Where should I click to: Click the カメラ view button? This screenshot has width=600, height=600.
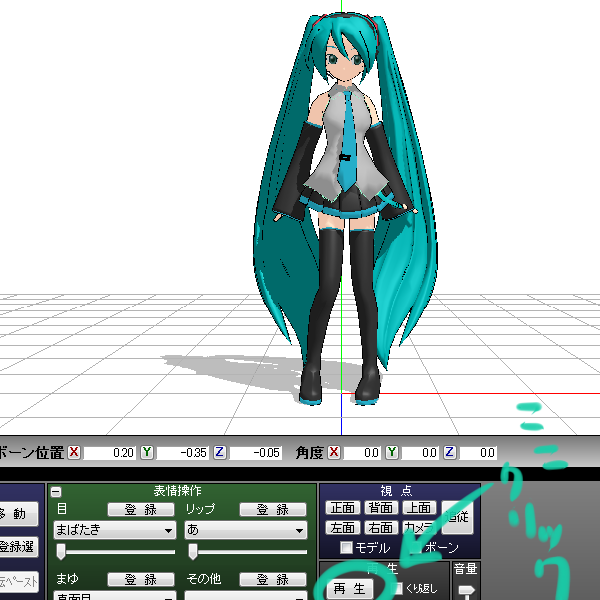(420, 528)
